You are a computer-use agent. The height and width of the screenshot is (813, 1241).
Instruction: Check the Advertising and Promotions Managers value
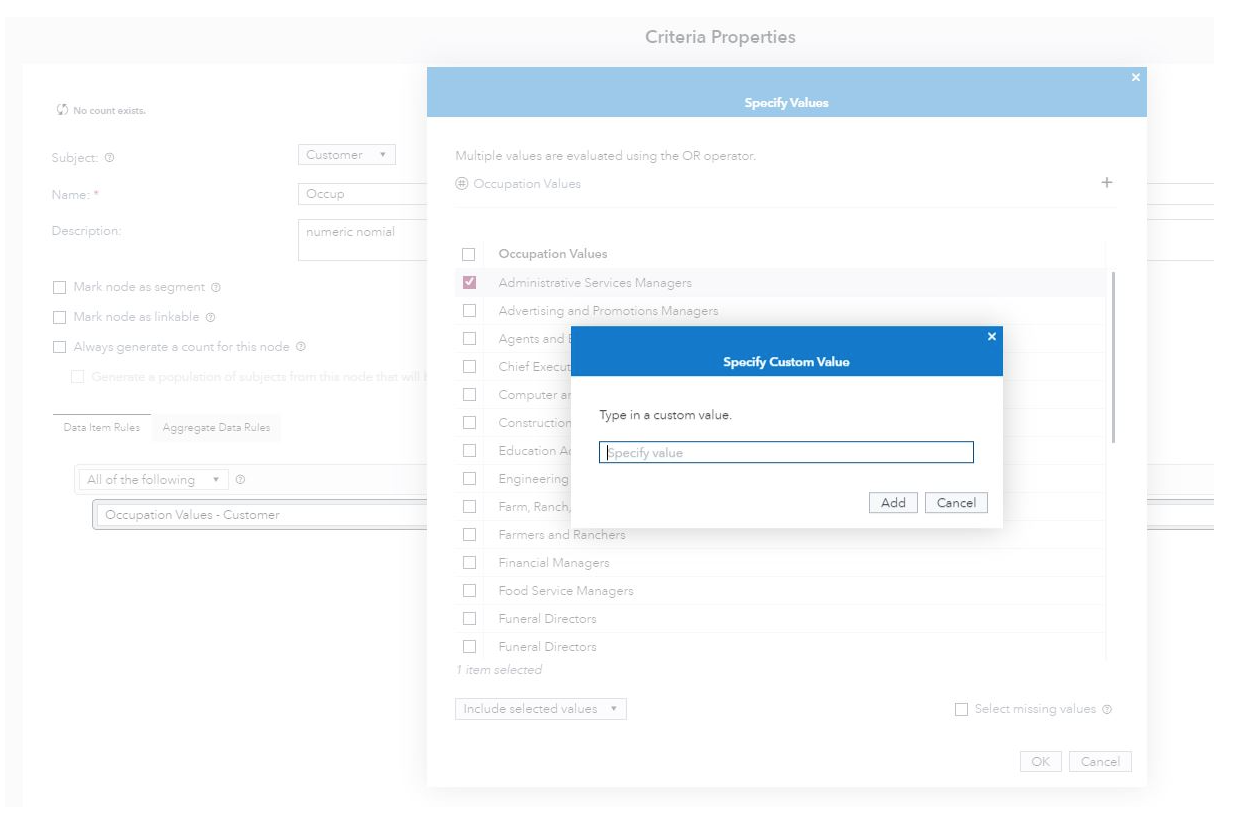tap(470, 310)
